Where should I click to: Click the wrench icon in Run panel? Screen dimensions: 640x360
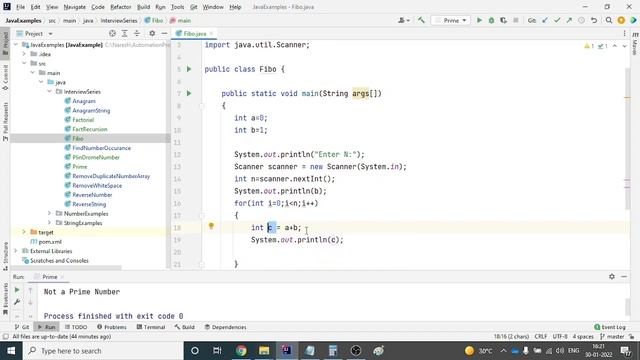(17, 302)
